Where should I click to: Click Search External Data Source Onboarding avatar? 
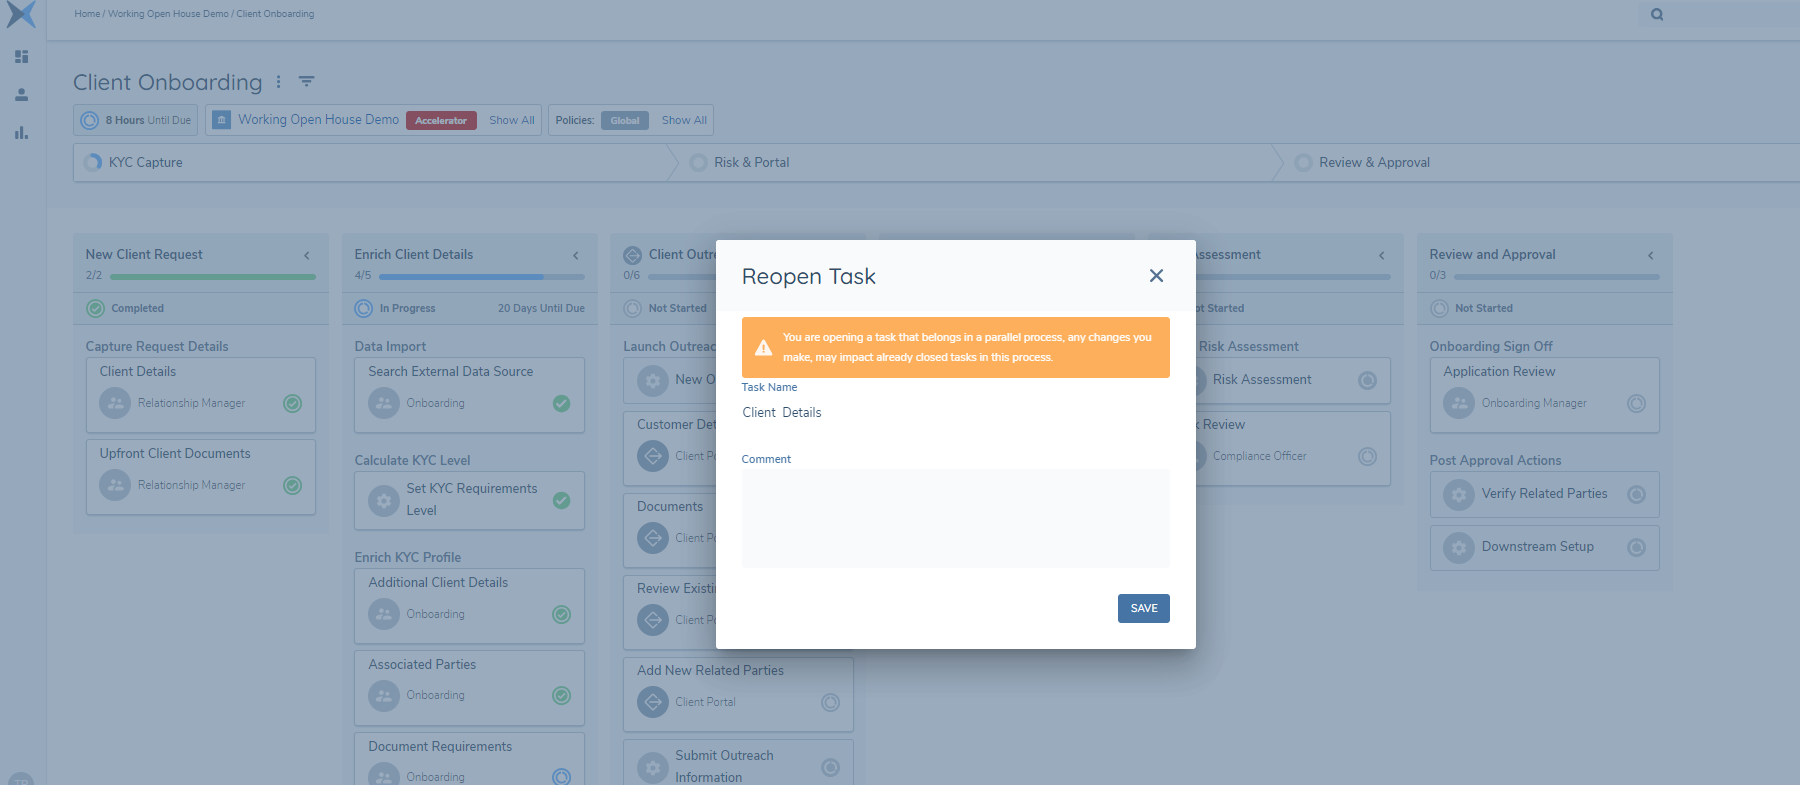384,403
